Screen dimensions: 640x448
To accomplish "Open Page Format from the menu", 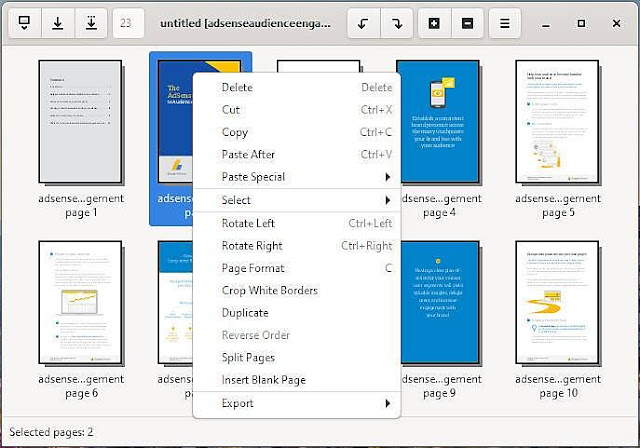I will click(297, 268).
